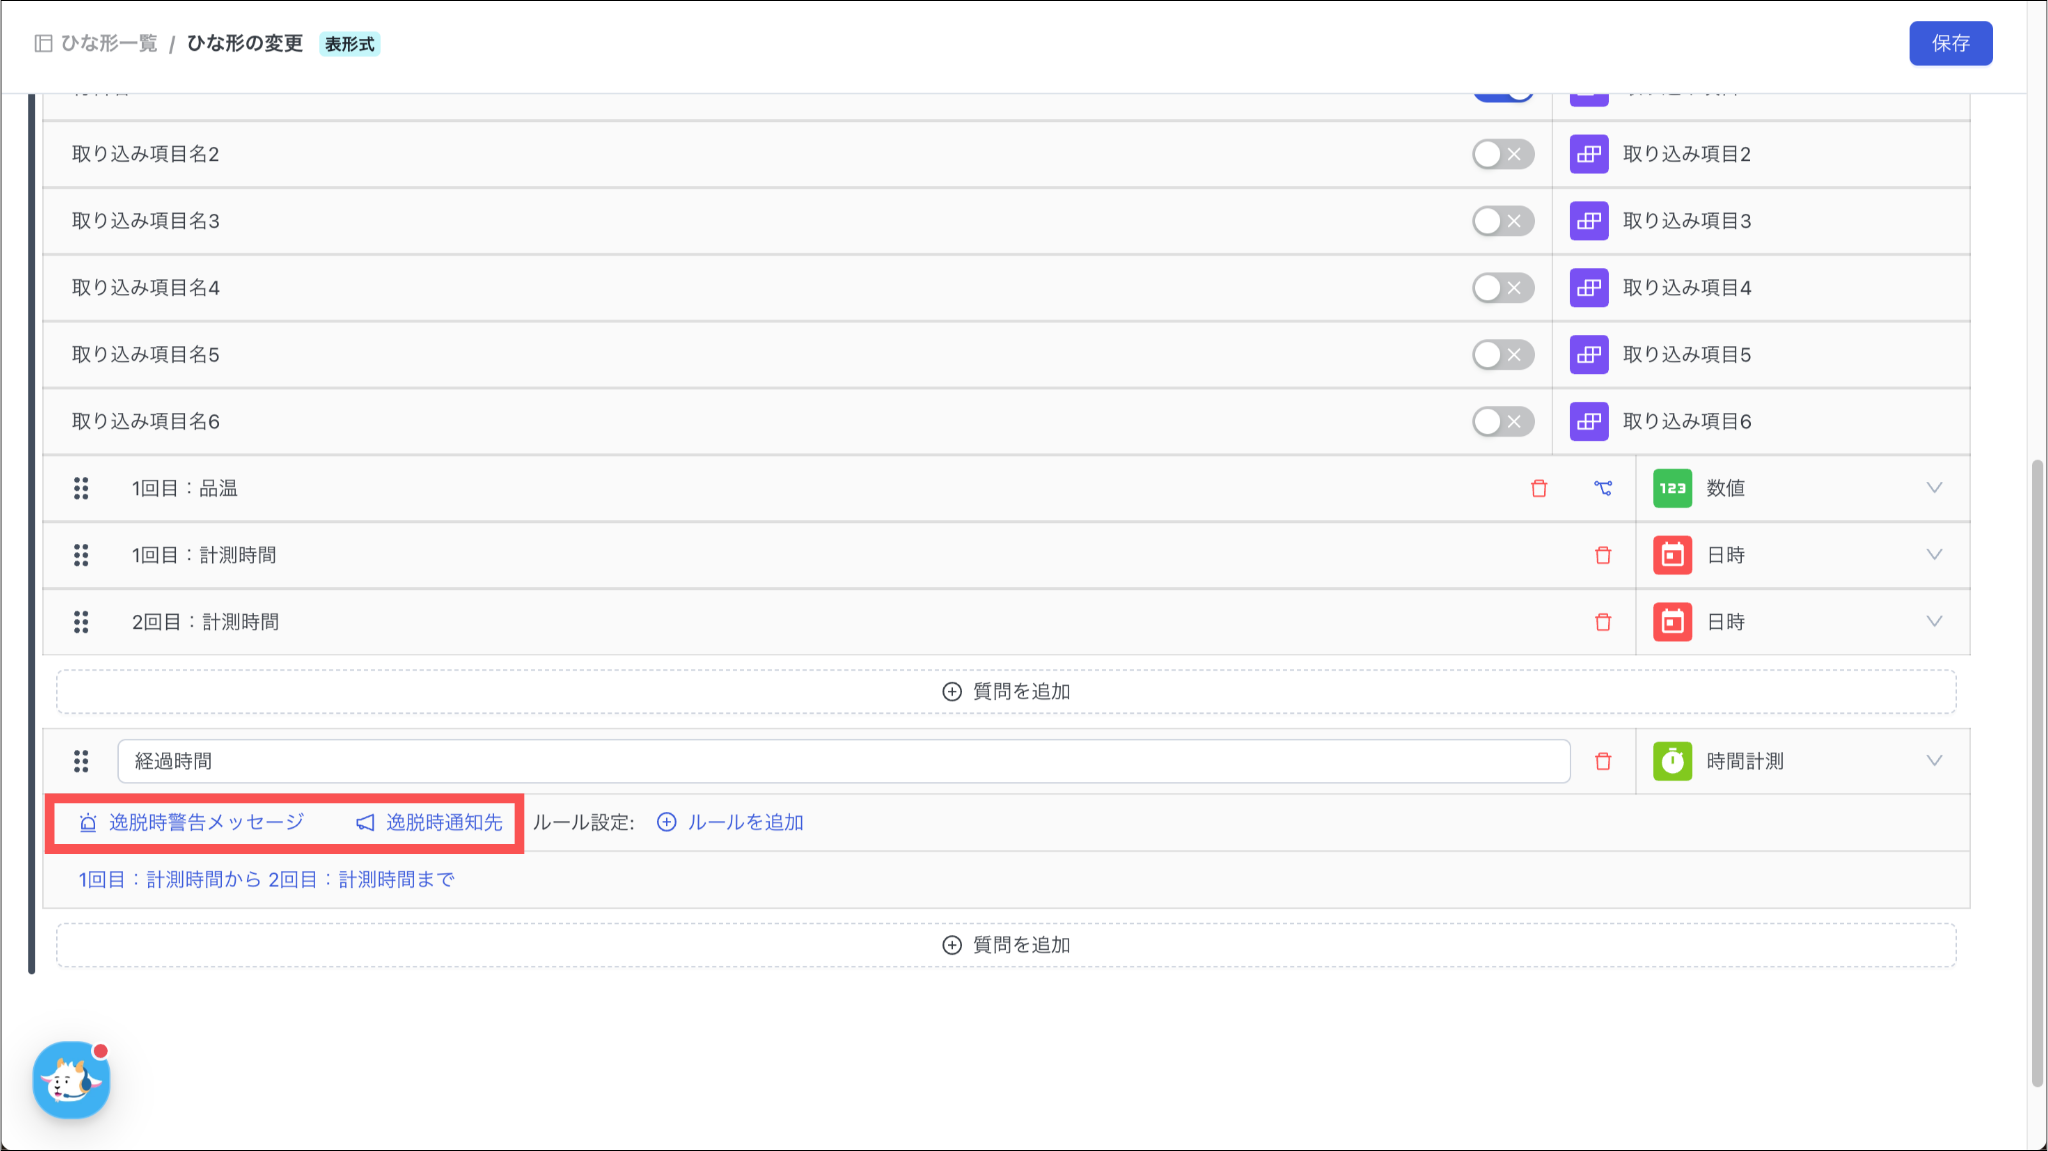
Task: Click trash icon on 2回目：計測時間 row
Action: tap(1603, 622)
